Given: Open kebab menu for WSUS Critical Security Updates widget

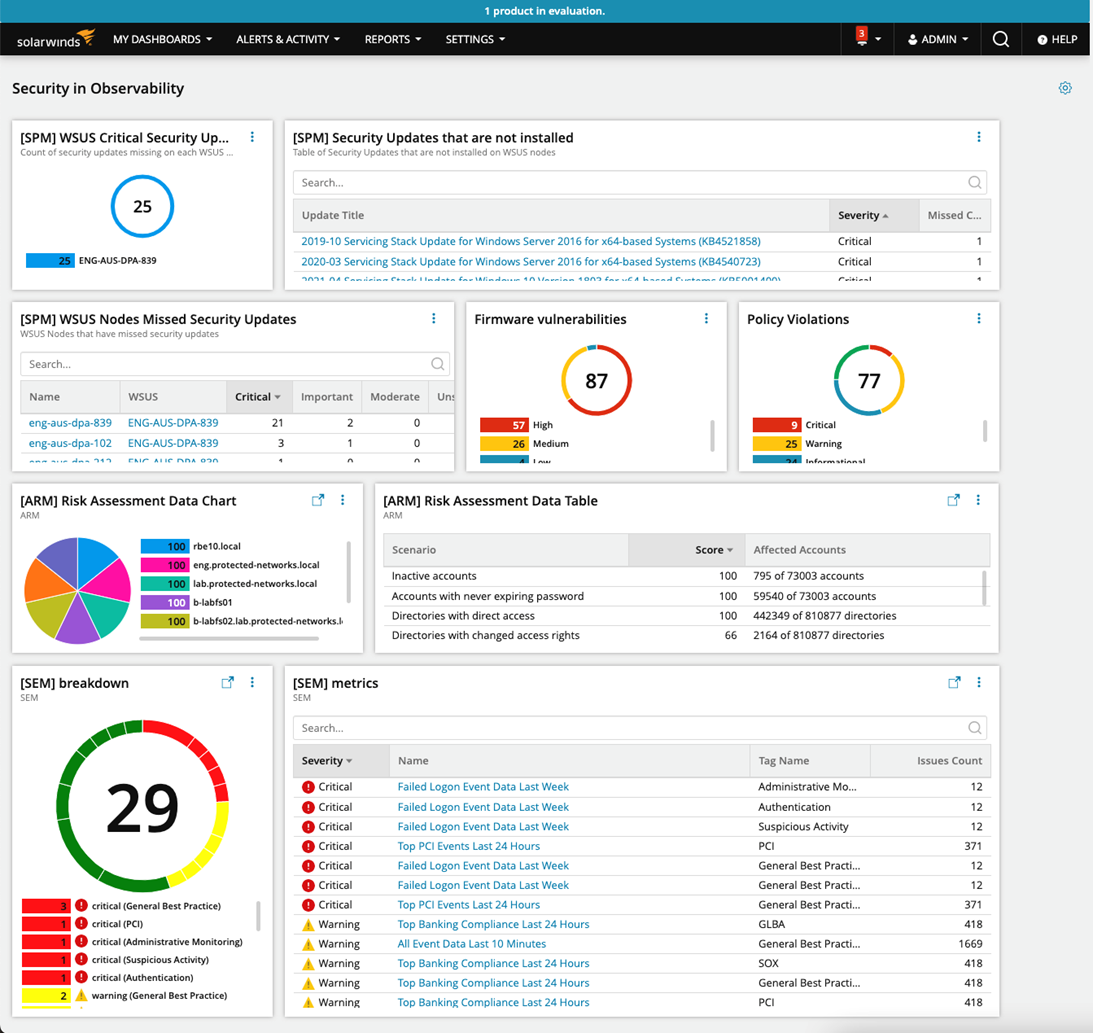Looking at the screenshot, I should coord(252,137).
